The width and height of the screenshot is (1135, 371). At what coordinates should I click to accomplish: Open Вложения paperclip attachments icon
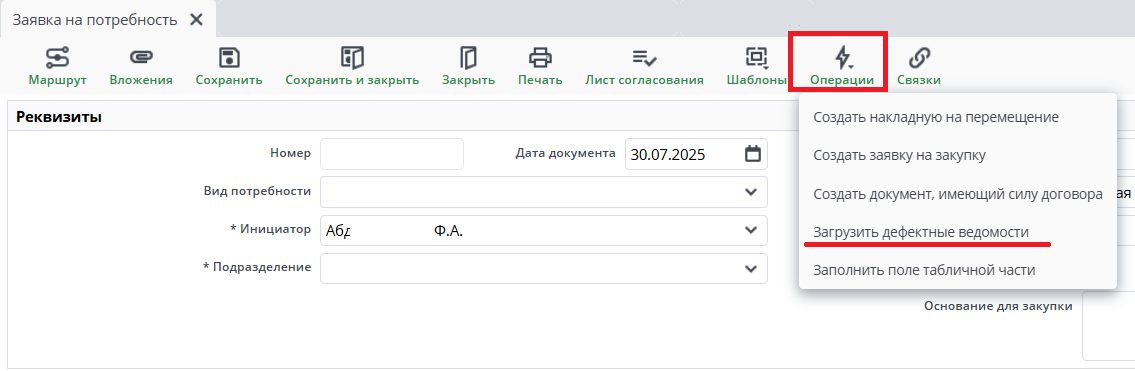[141, 57]
